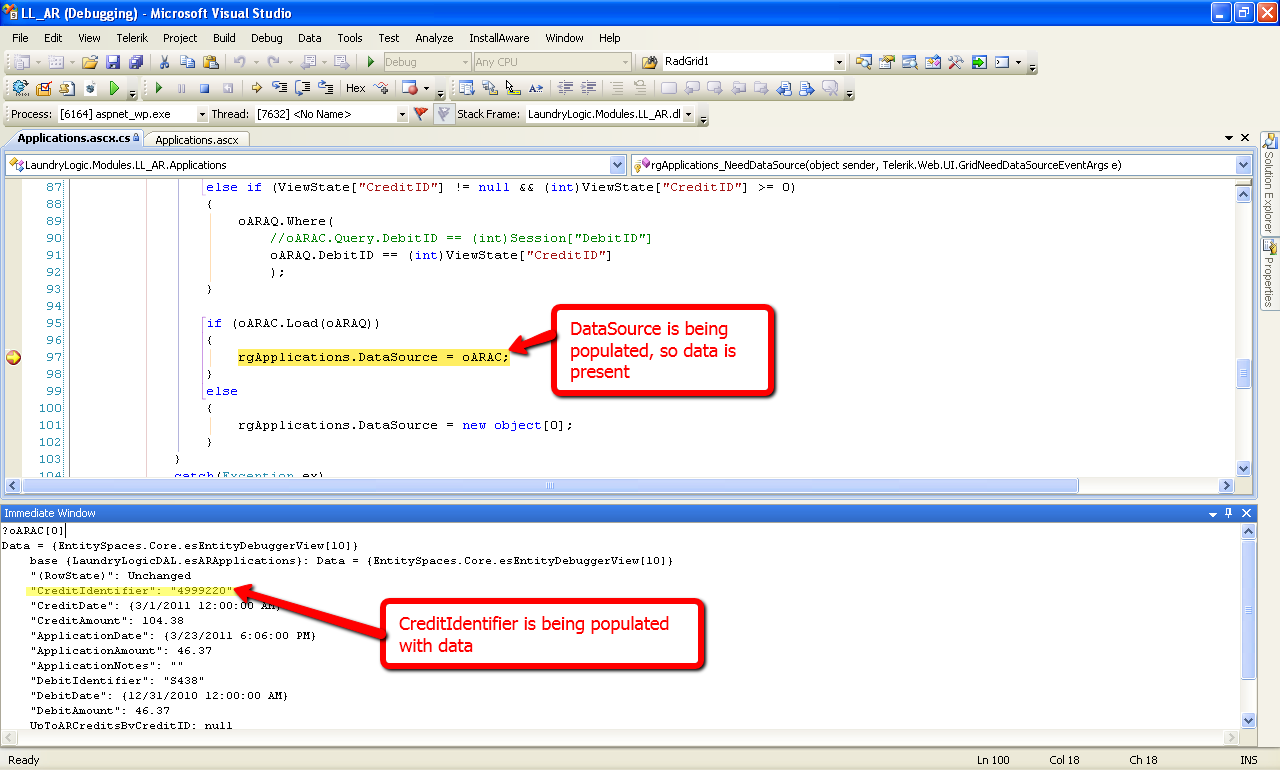1280x770 pixels.
Task: Open the Process dropdown aspnet_wp.exe
Action: pos(201,115)
